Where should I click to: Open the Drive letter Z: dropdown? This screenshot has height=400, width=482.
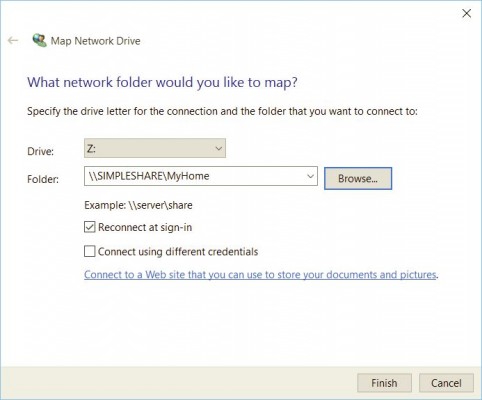155,148
